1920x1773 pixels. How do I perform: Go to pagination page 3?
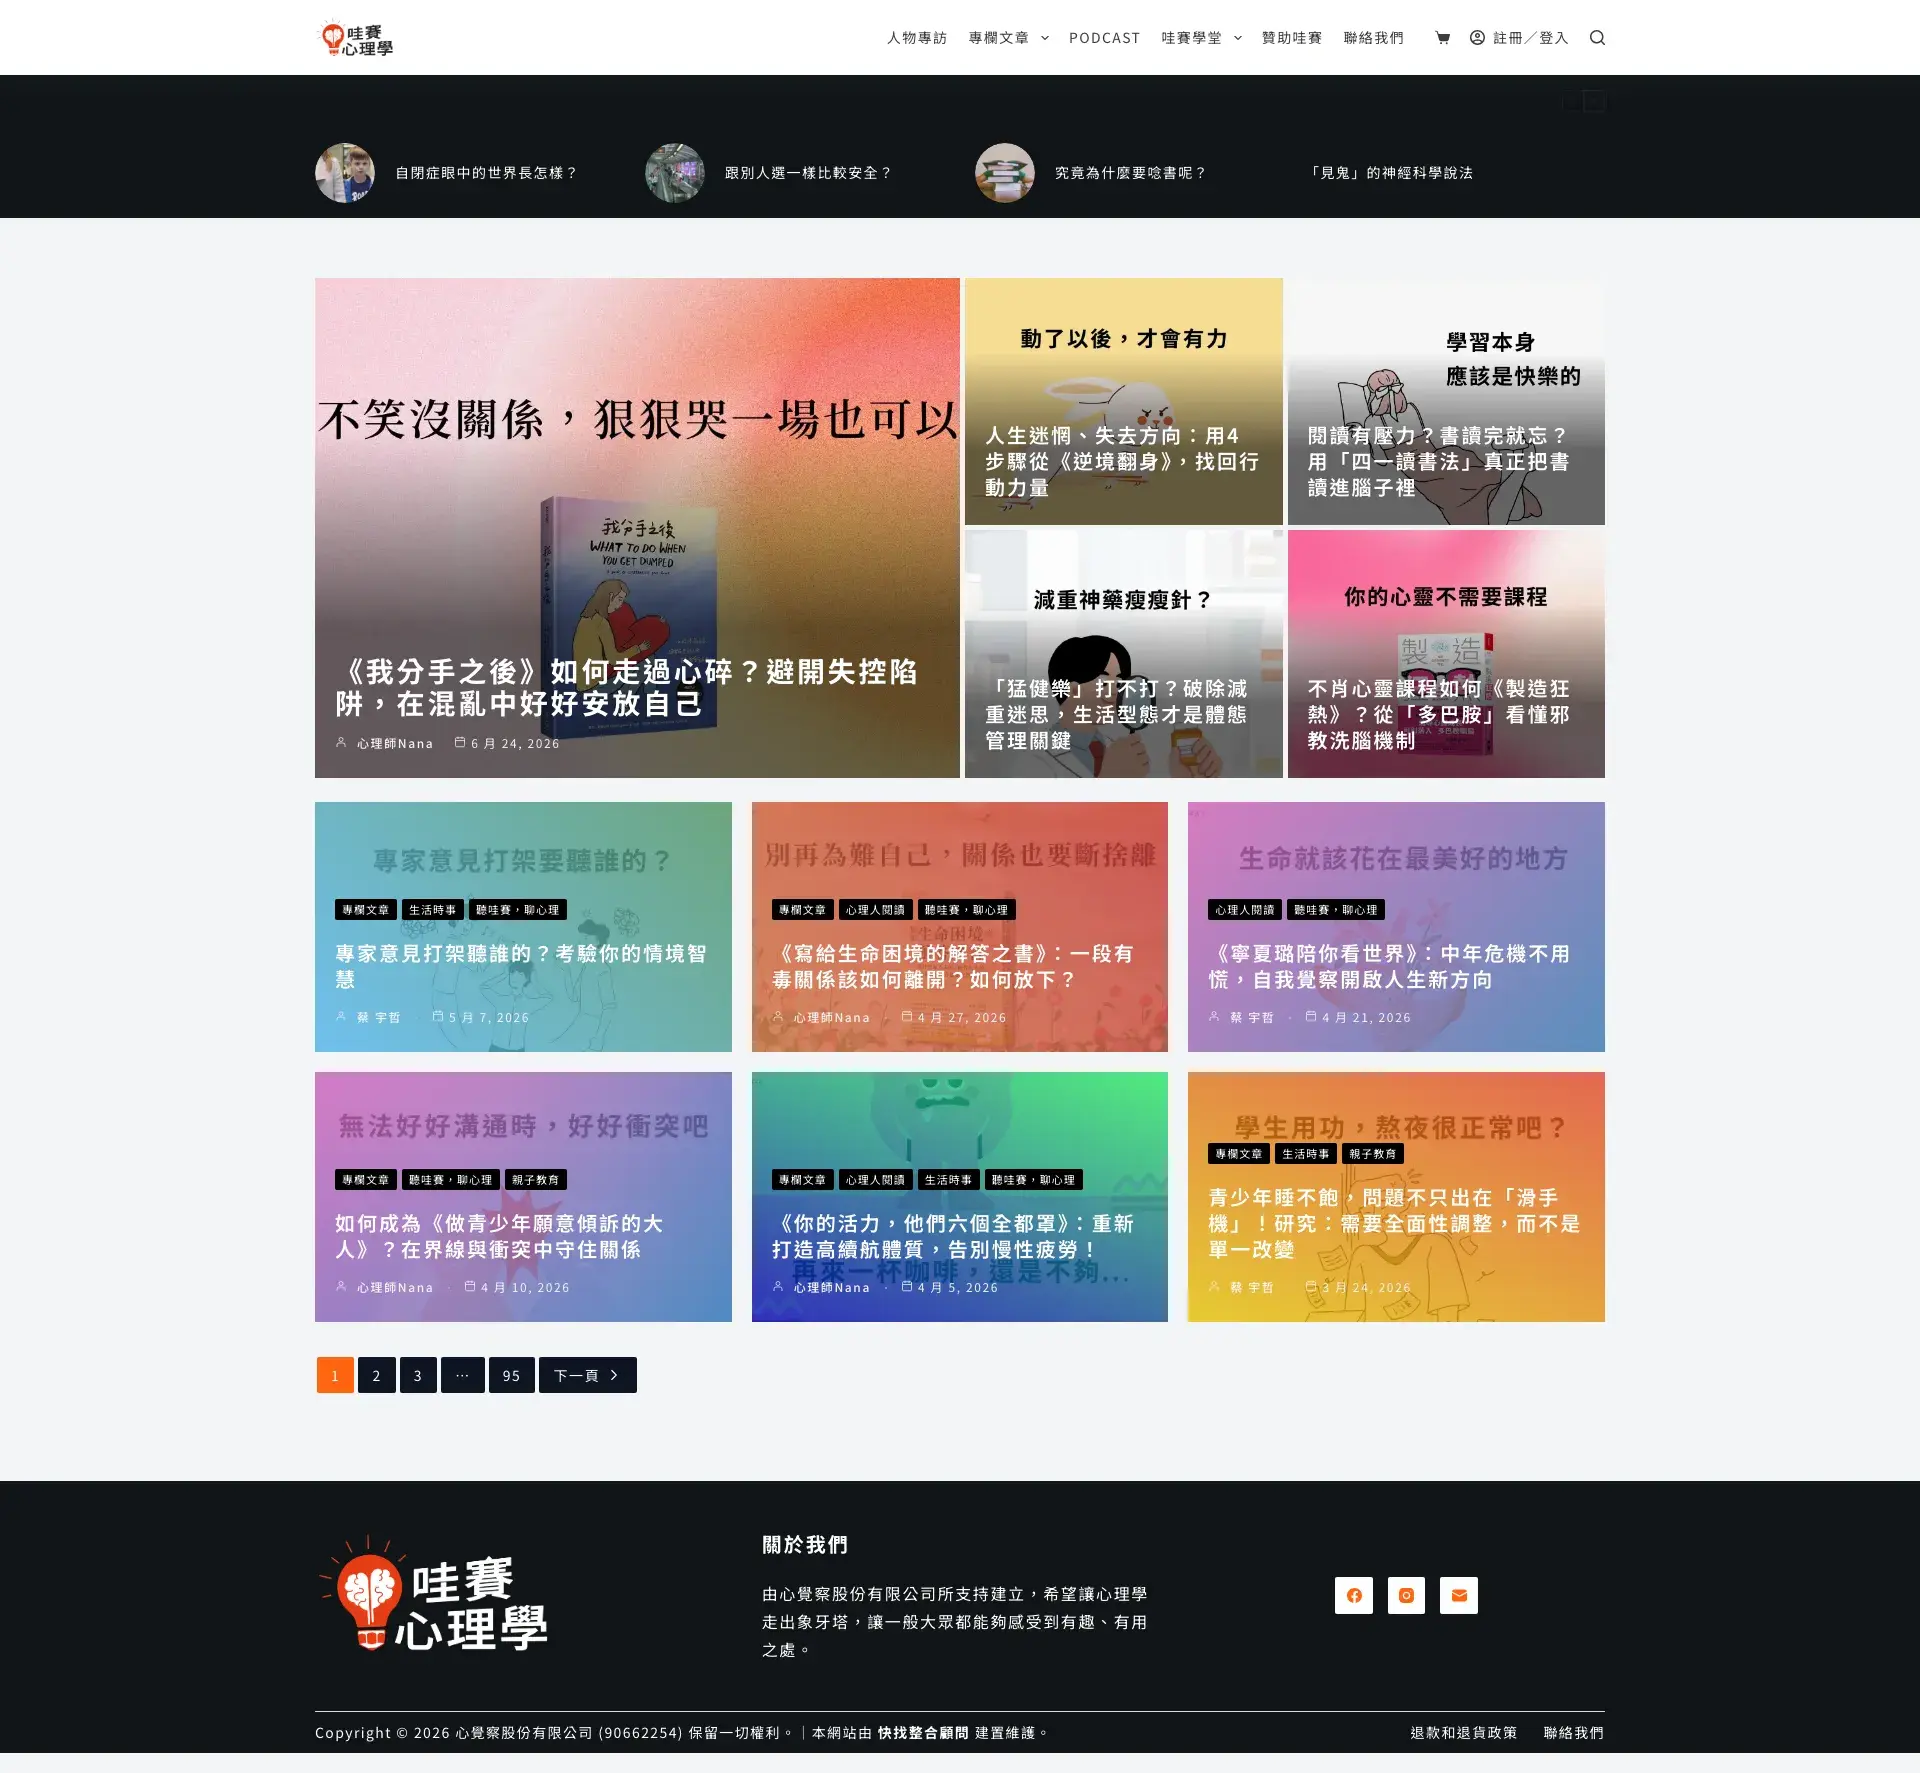[418, 1375]
